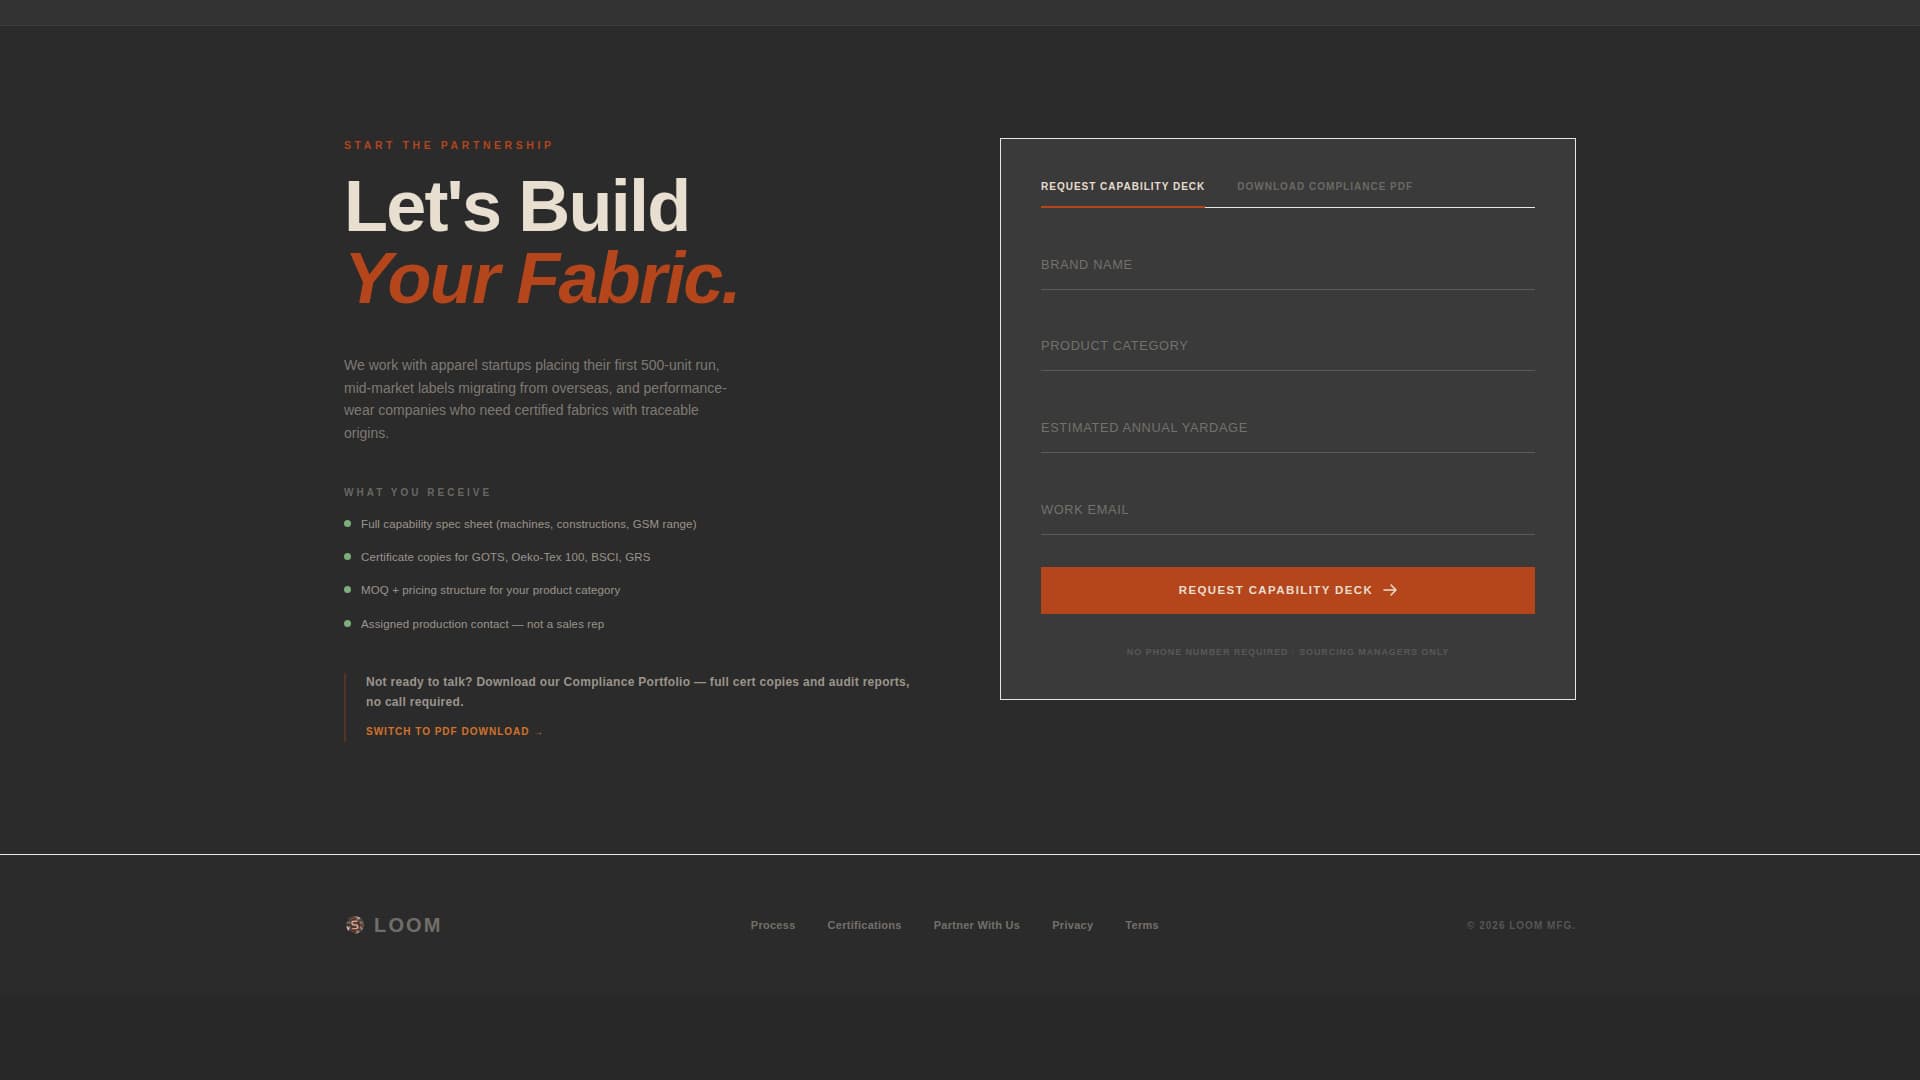1920x1080 pixels.
Task: Switch to the DOWNLOAD COMPLIANCE PDF tab
Action: point(1325,186)
